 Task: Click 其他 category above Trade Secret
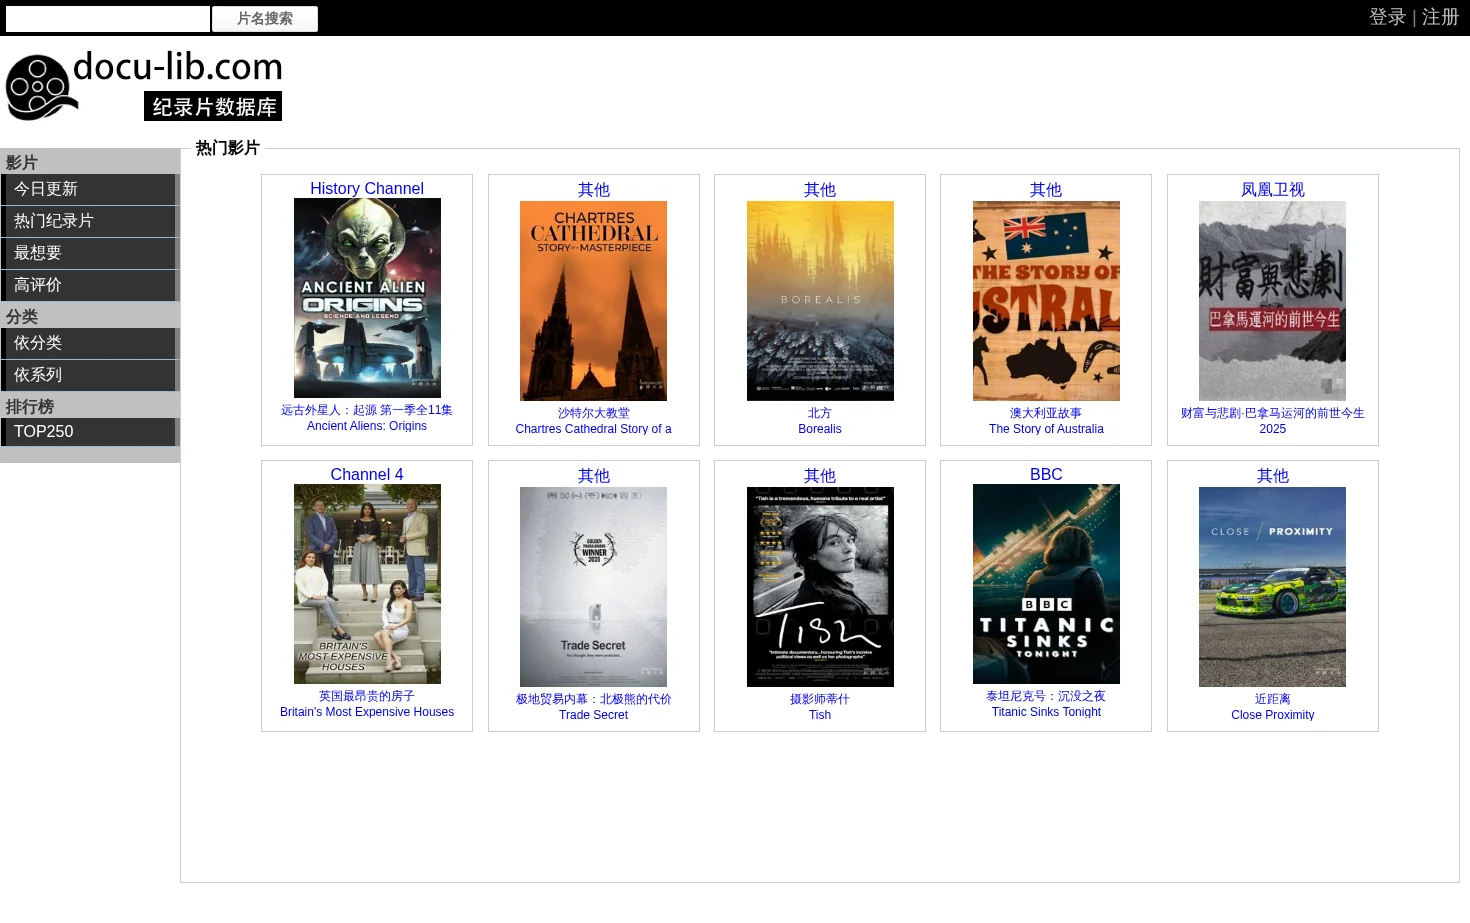(593, 476)
